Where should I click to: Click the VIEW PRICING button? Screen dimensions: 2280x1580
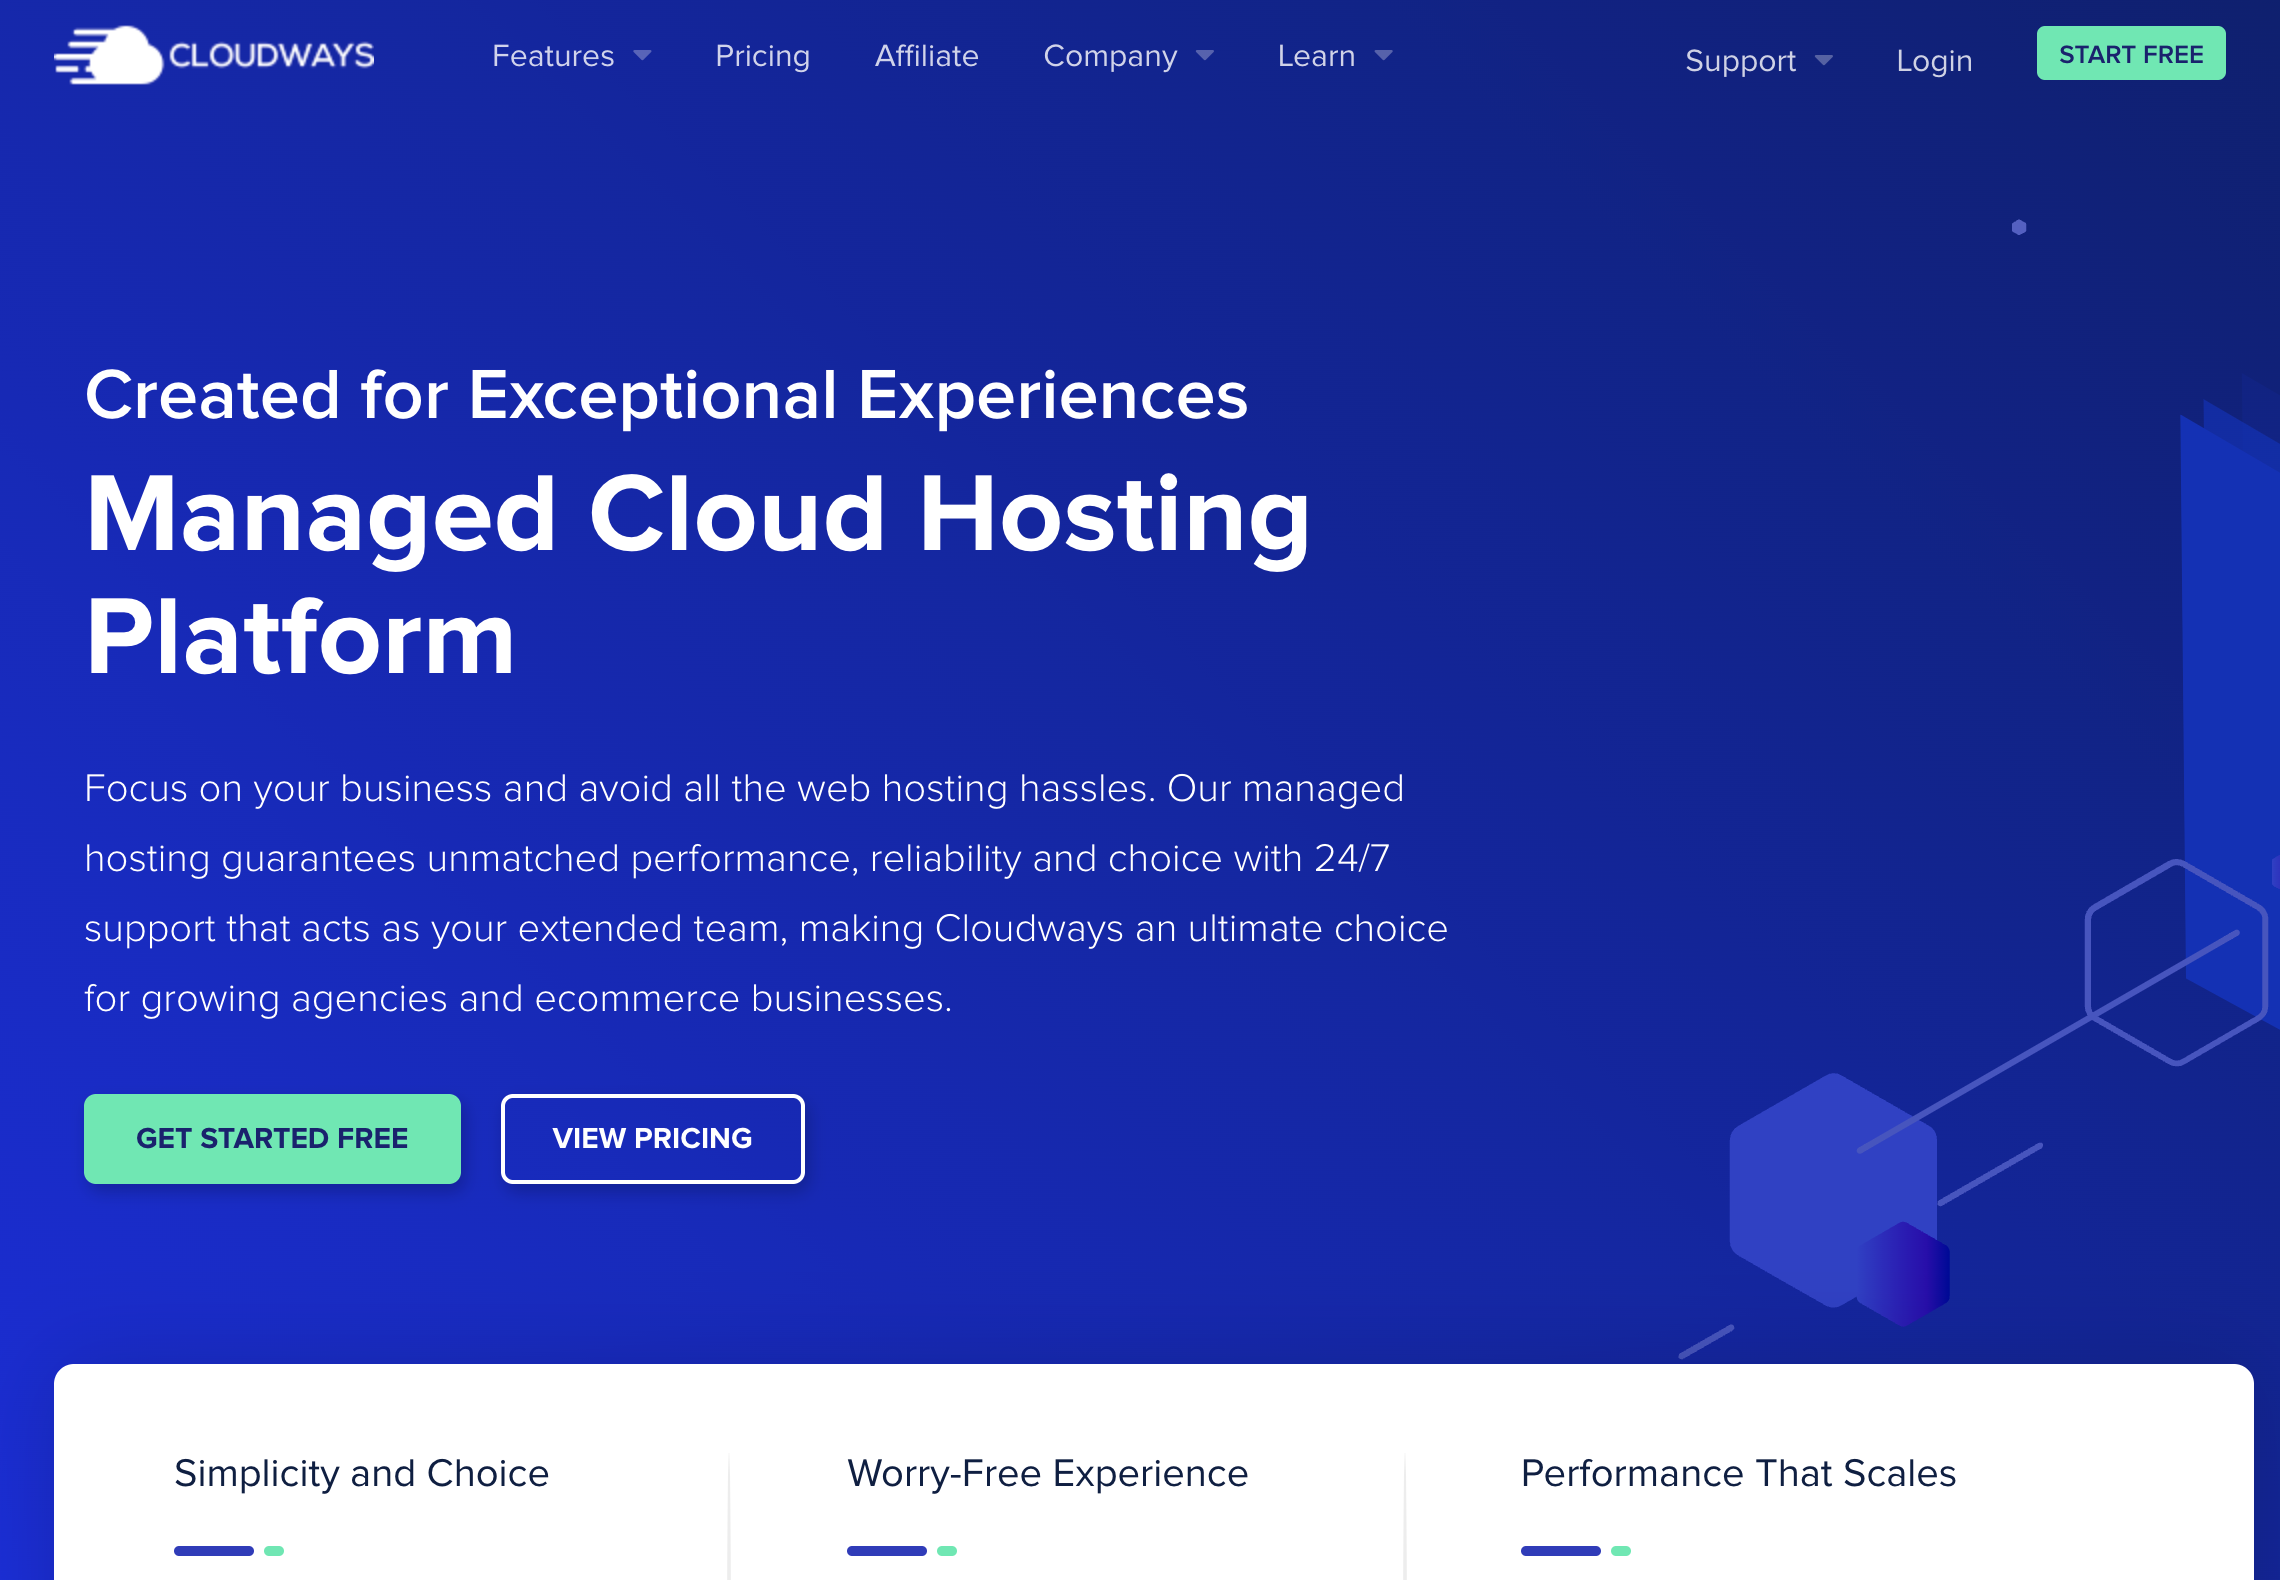651,1138
